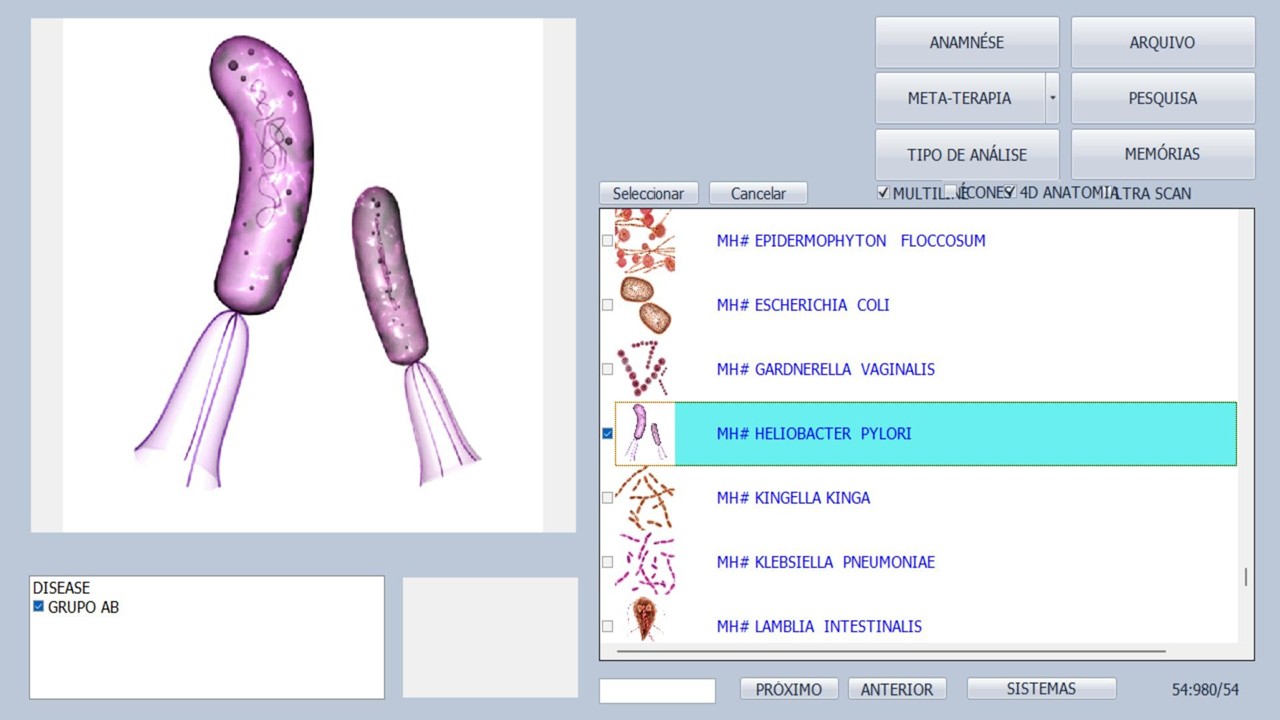Toggle the GRUPO AB checkbox
The width and height of the screenshot is (1280, 720).
pyautogui.click(x=39, y=606)
